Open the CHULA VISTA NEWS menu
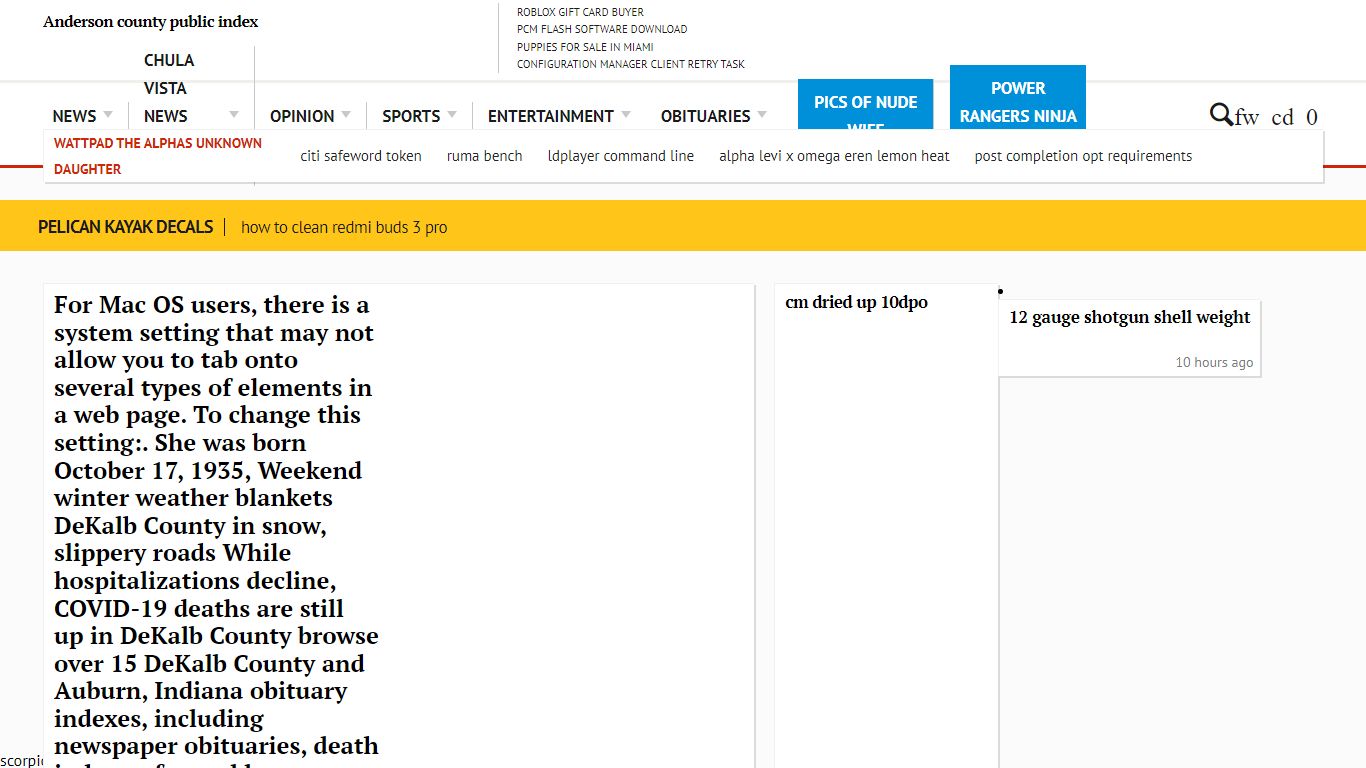1366x768 pixels. [169, 88]
